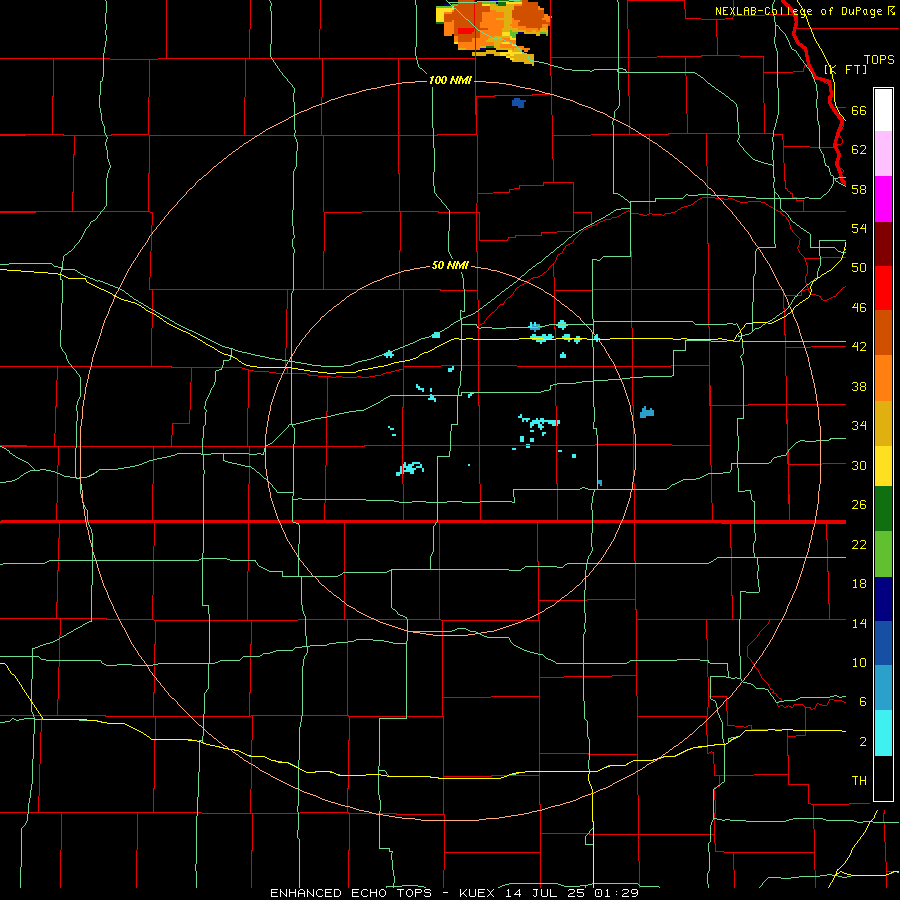Select the 42 scale value

(859, 346)
